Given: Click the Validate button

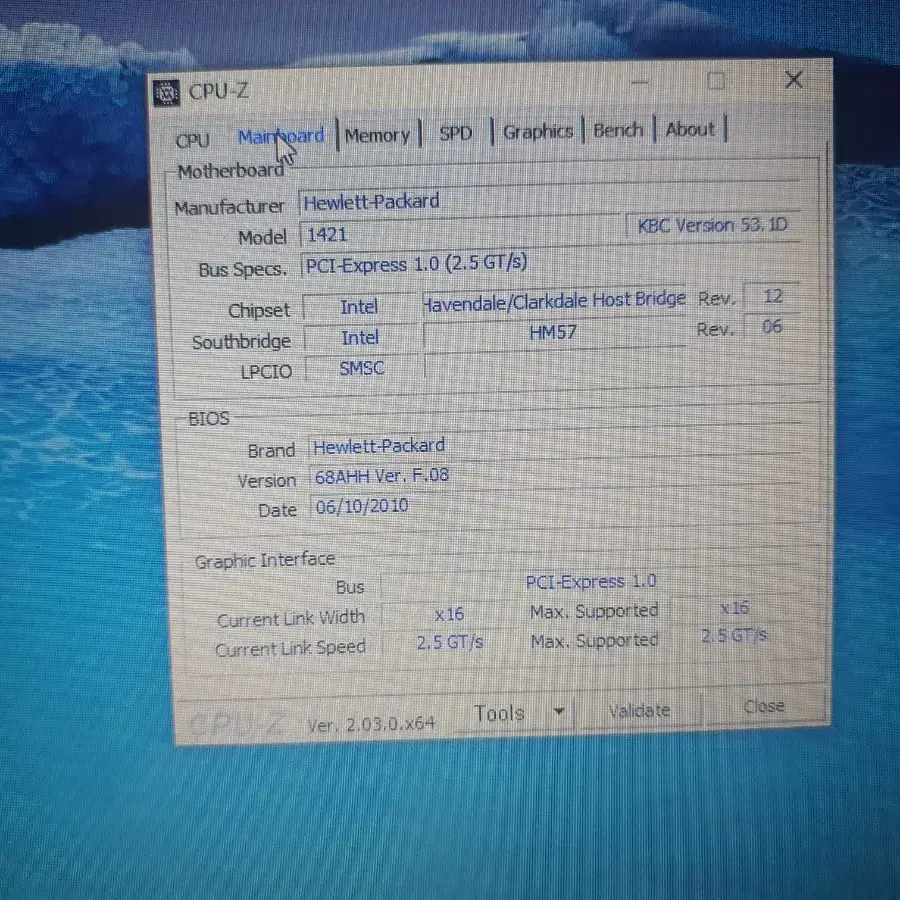Looking at the screenshot, I should (639, 711).
